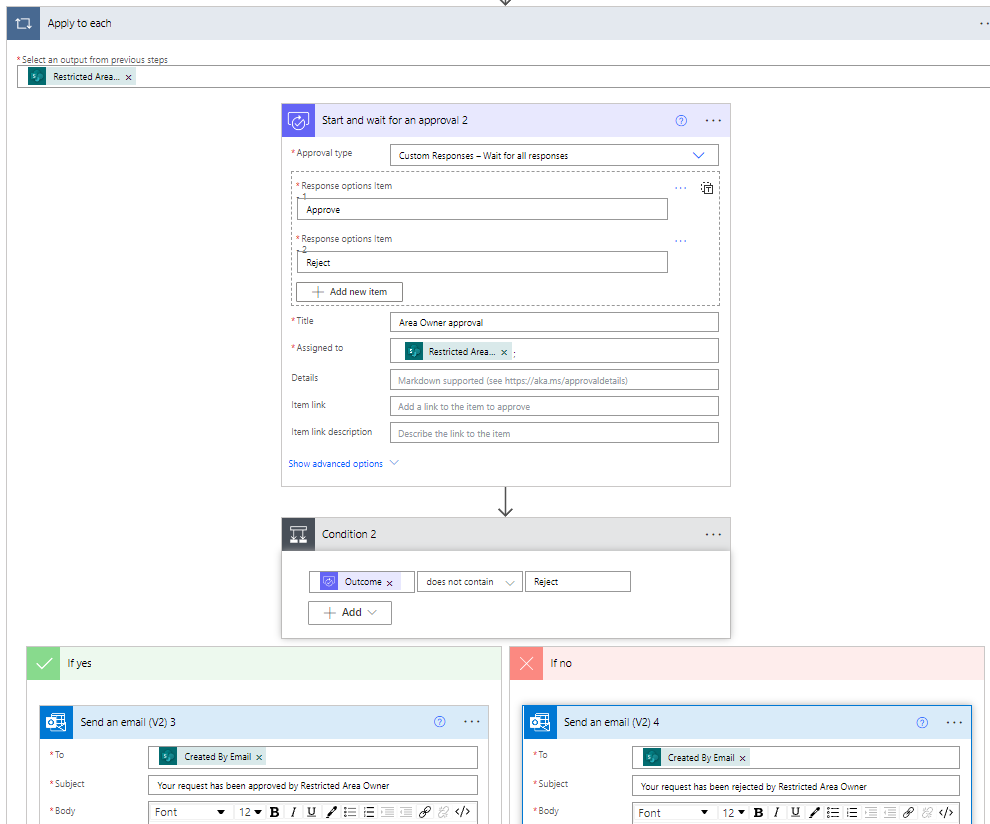Click the Item link field
This screenshot has height=824, width=990.
coord(554,407)
